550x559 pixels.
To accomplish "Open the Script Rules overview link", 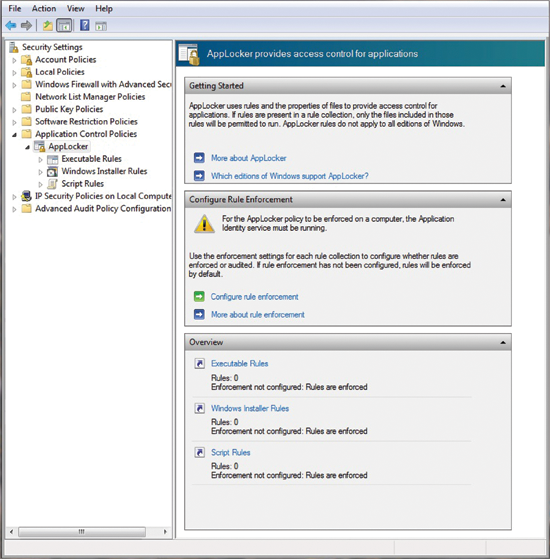I will pyautogui.click(x=230, y=452).
